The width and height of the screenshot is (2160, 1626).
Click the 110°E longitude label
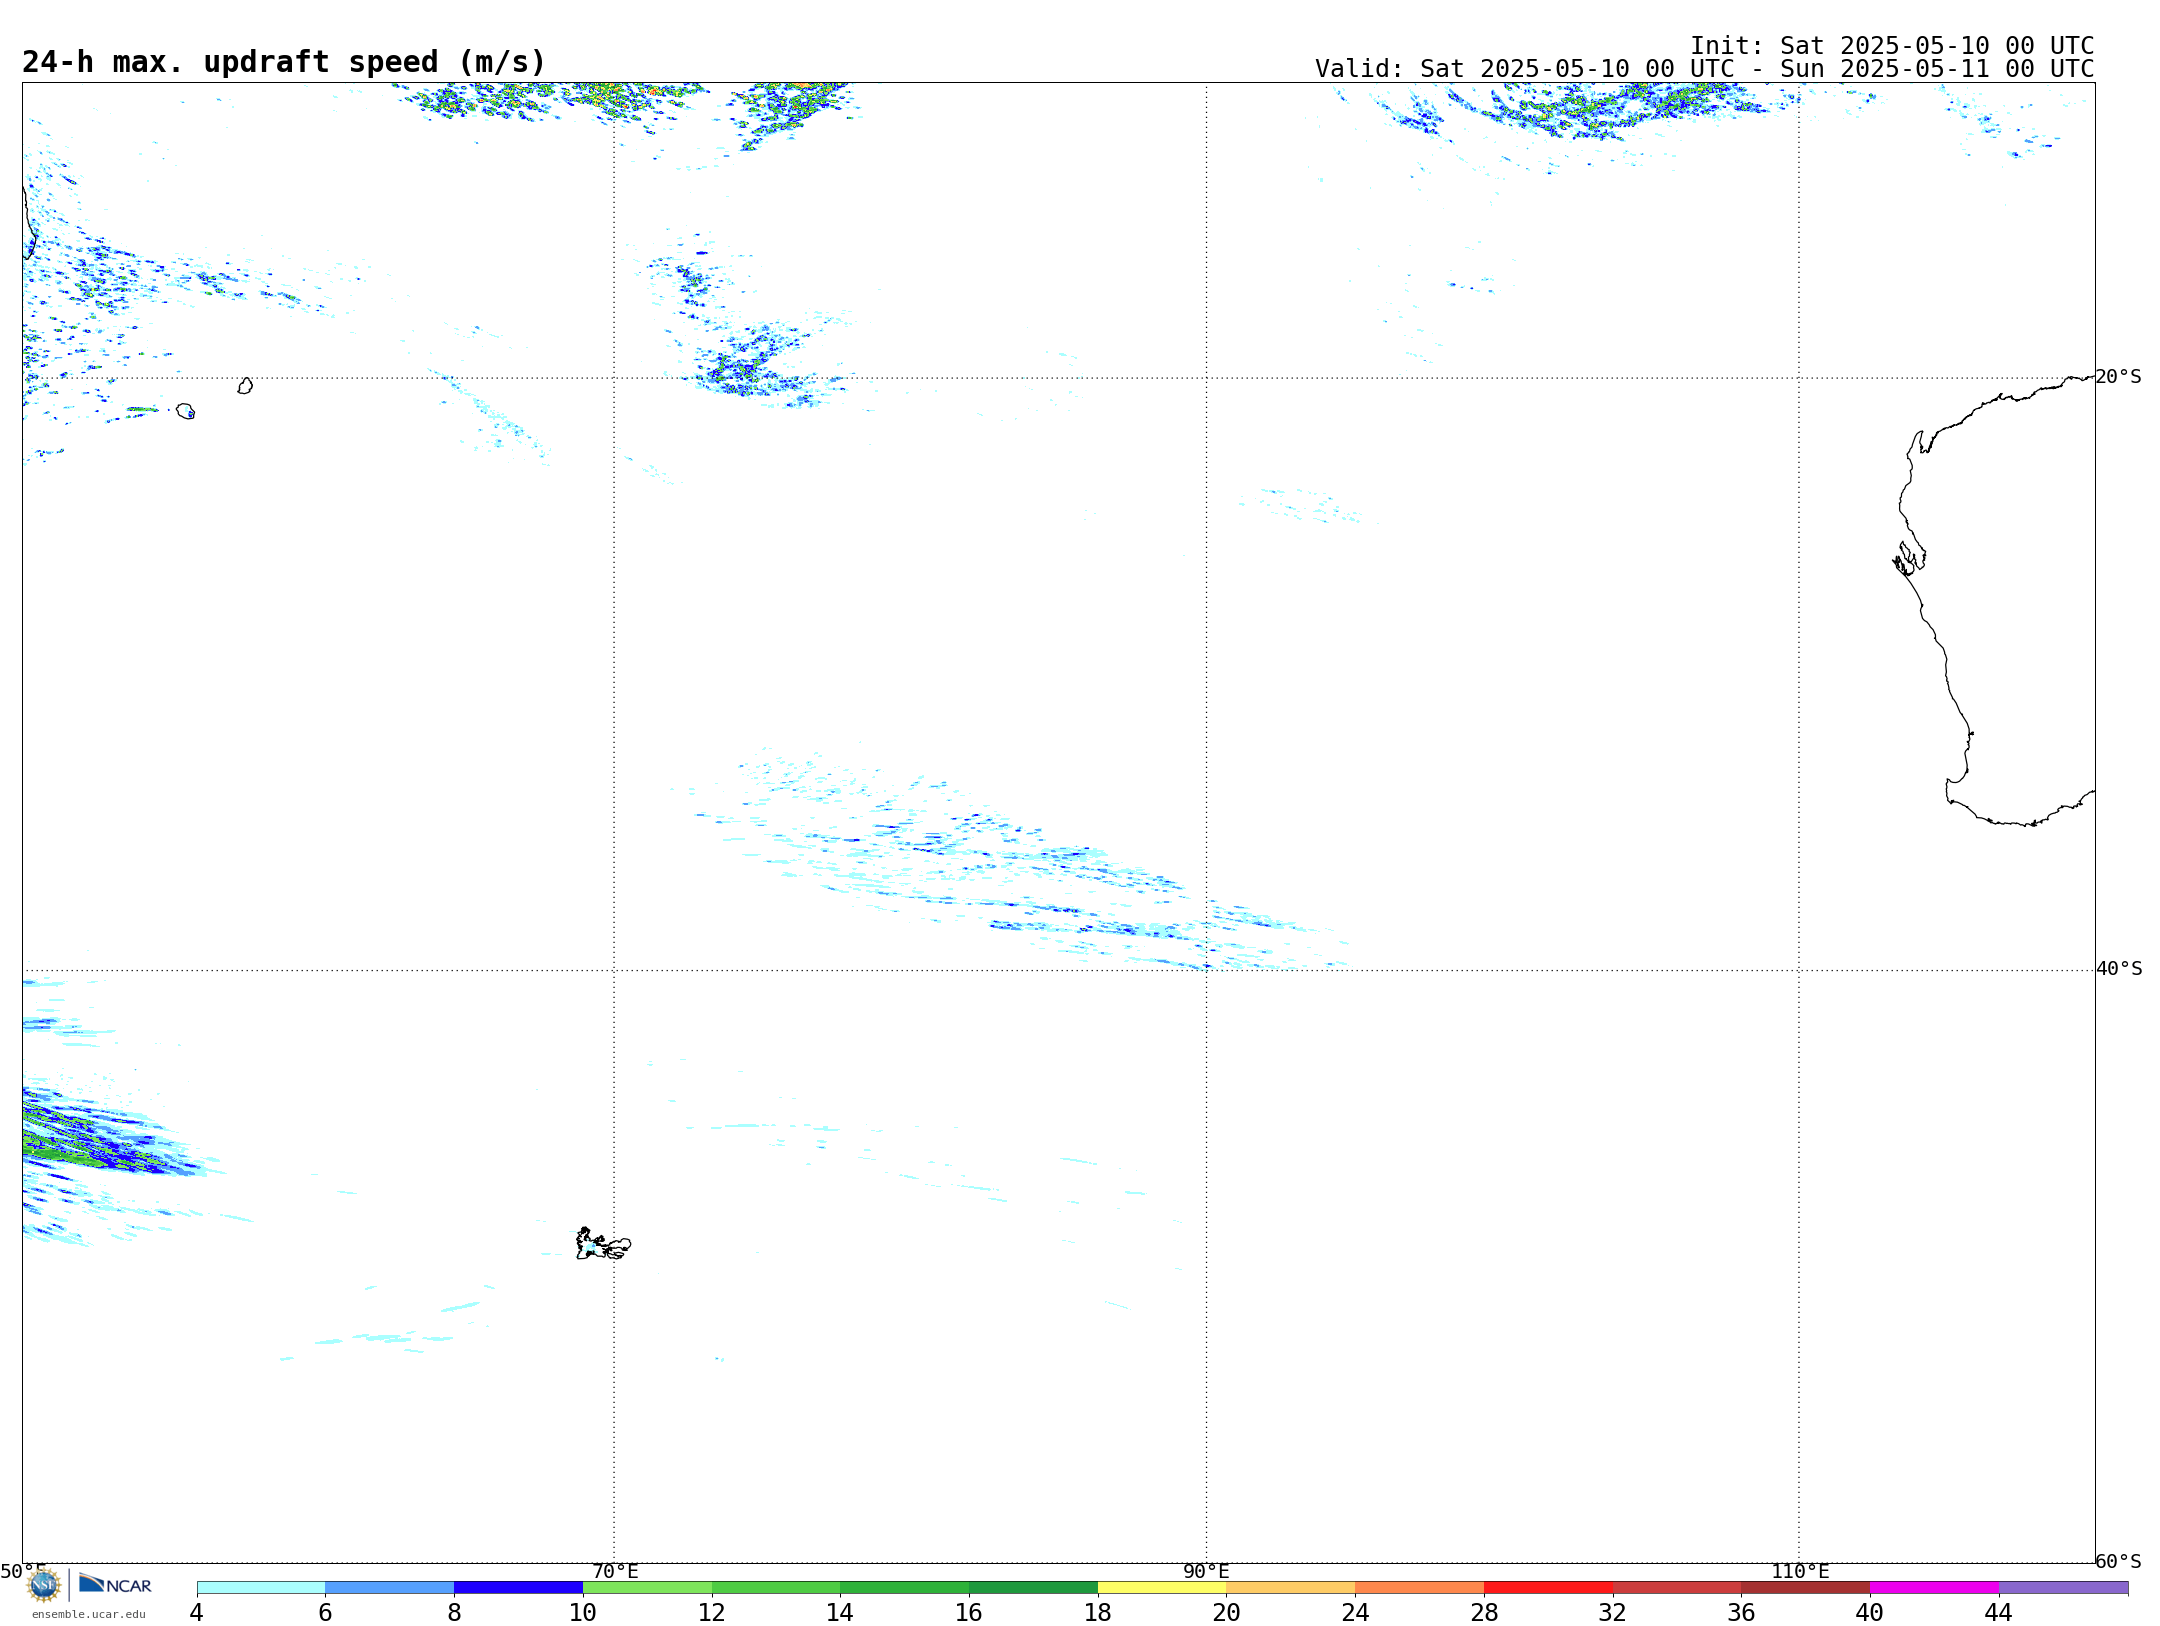tap(1800, 1572)
